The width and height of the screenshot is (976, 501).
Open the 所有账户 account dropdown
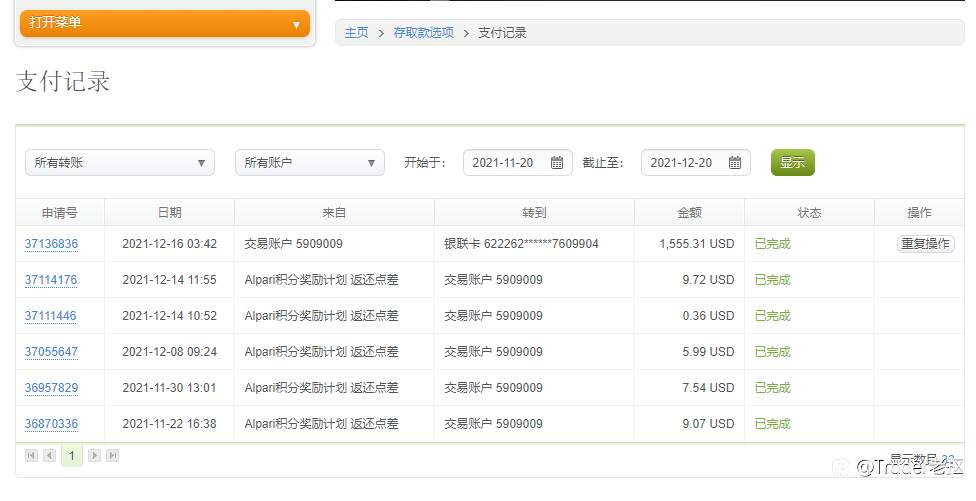[x=310, y=162]
